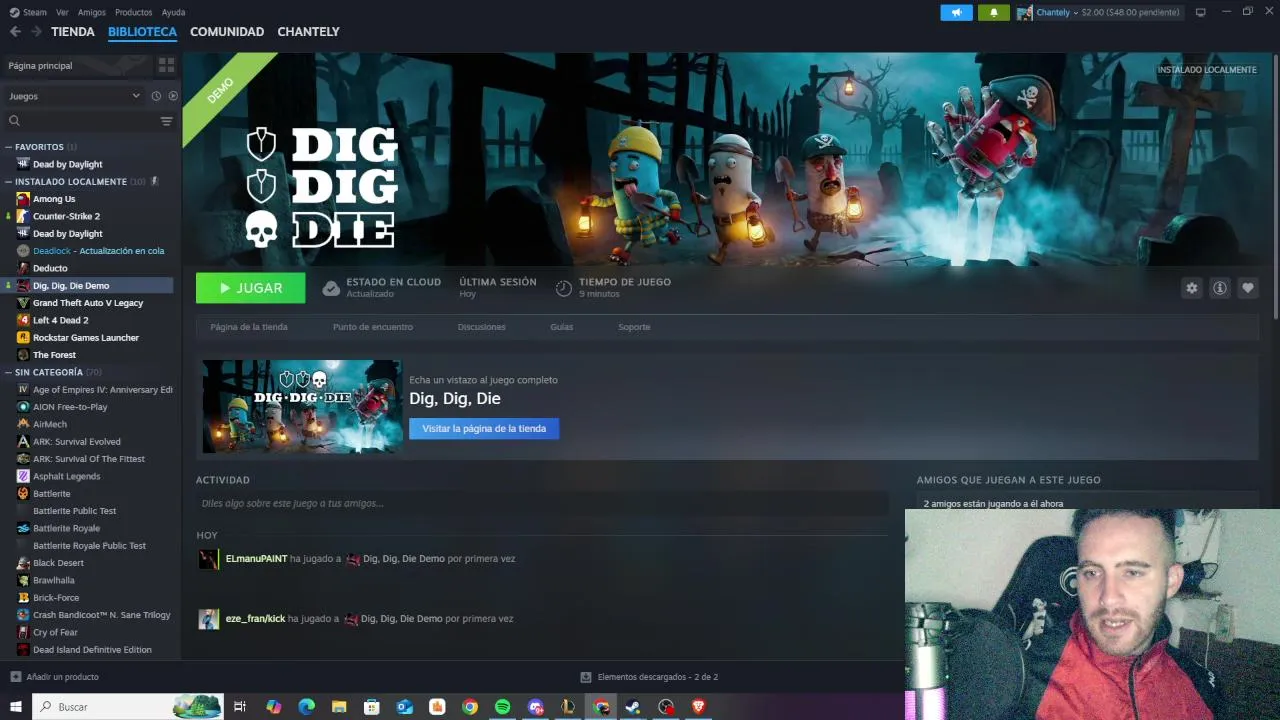The height and width of the screenshot is (720, 1280).
Task: Filter library by ready to play
Action: (x=172, y=96)
